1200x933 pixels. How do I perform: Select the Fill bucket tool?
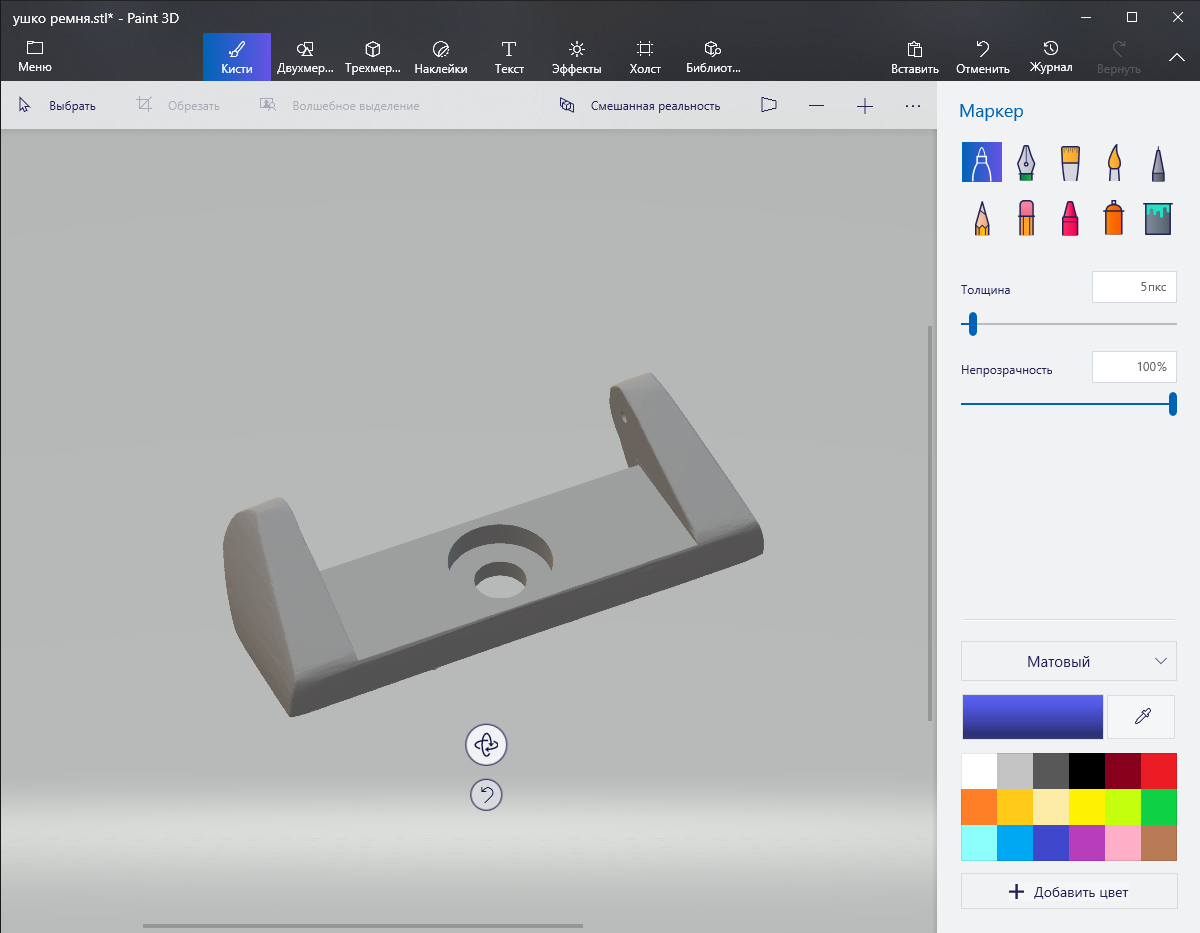(x=1158, y=217)
